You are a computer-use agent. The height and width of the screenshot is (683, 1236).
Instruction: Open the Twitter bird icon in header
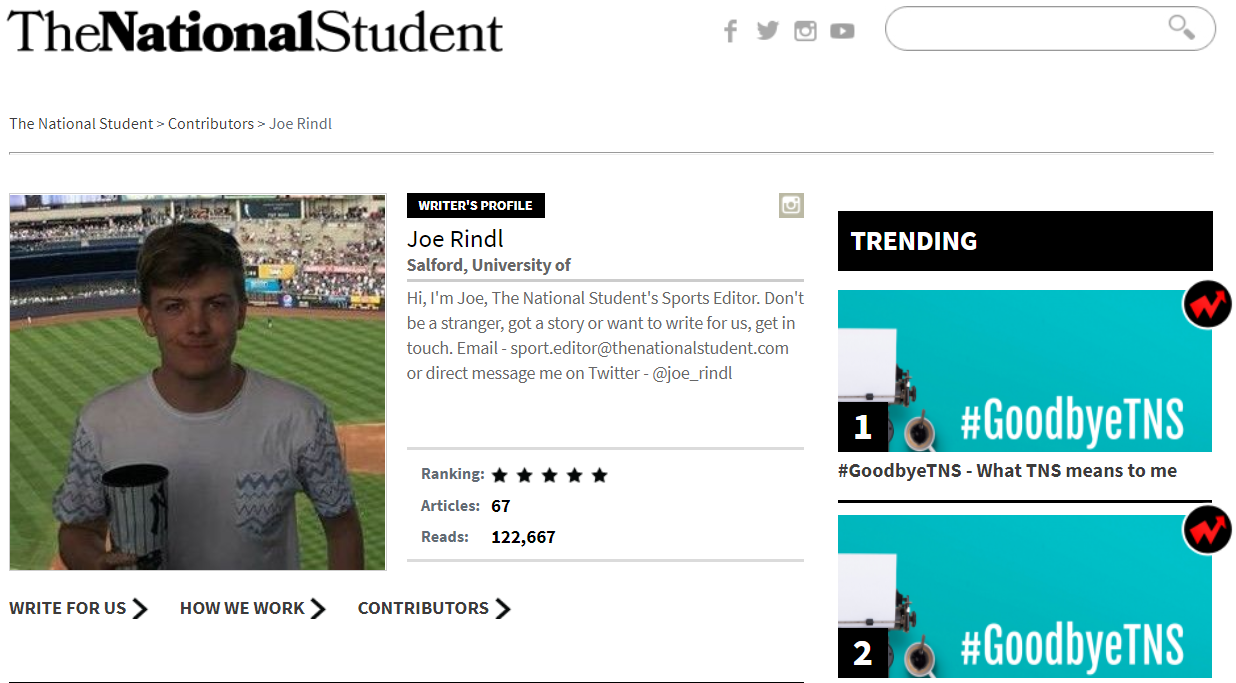coord(767,31)
